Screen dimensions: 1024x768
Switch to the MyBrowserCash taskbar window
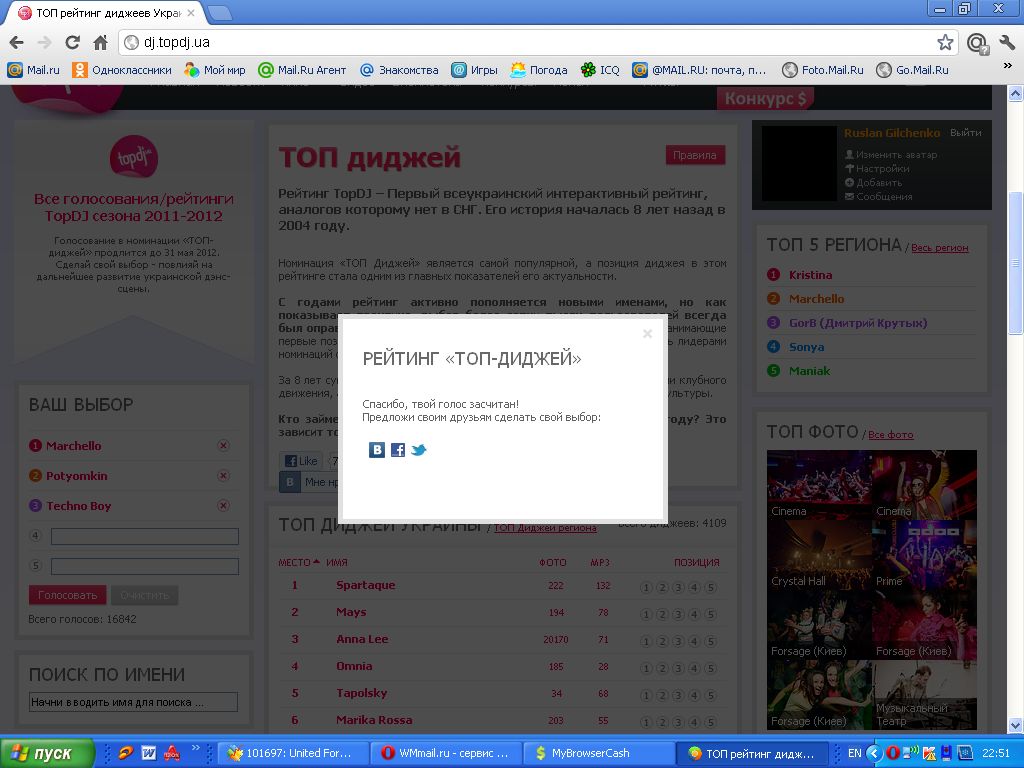pos(599,753)
